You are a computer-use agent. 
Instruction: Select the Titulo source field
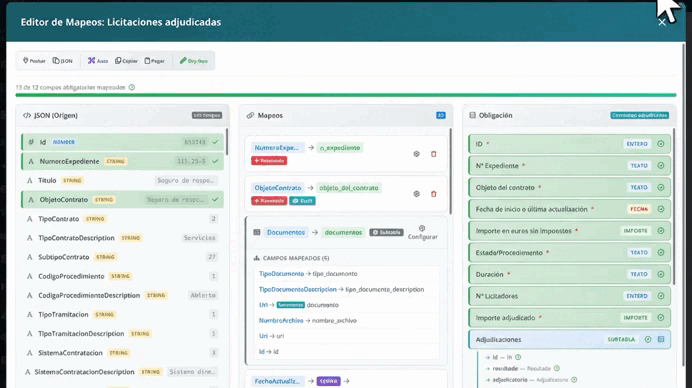[x=122, y=181]
